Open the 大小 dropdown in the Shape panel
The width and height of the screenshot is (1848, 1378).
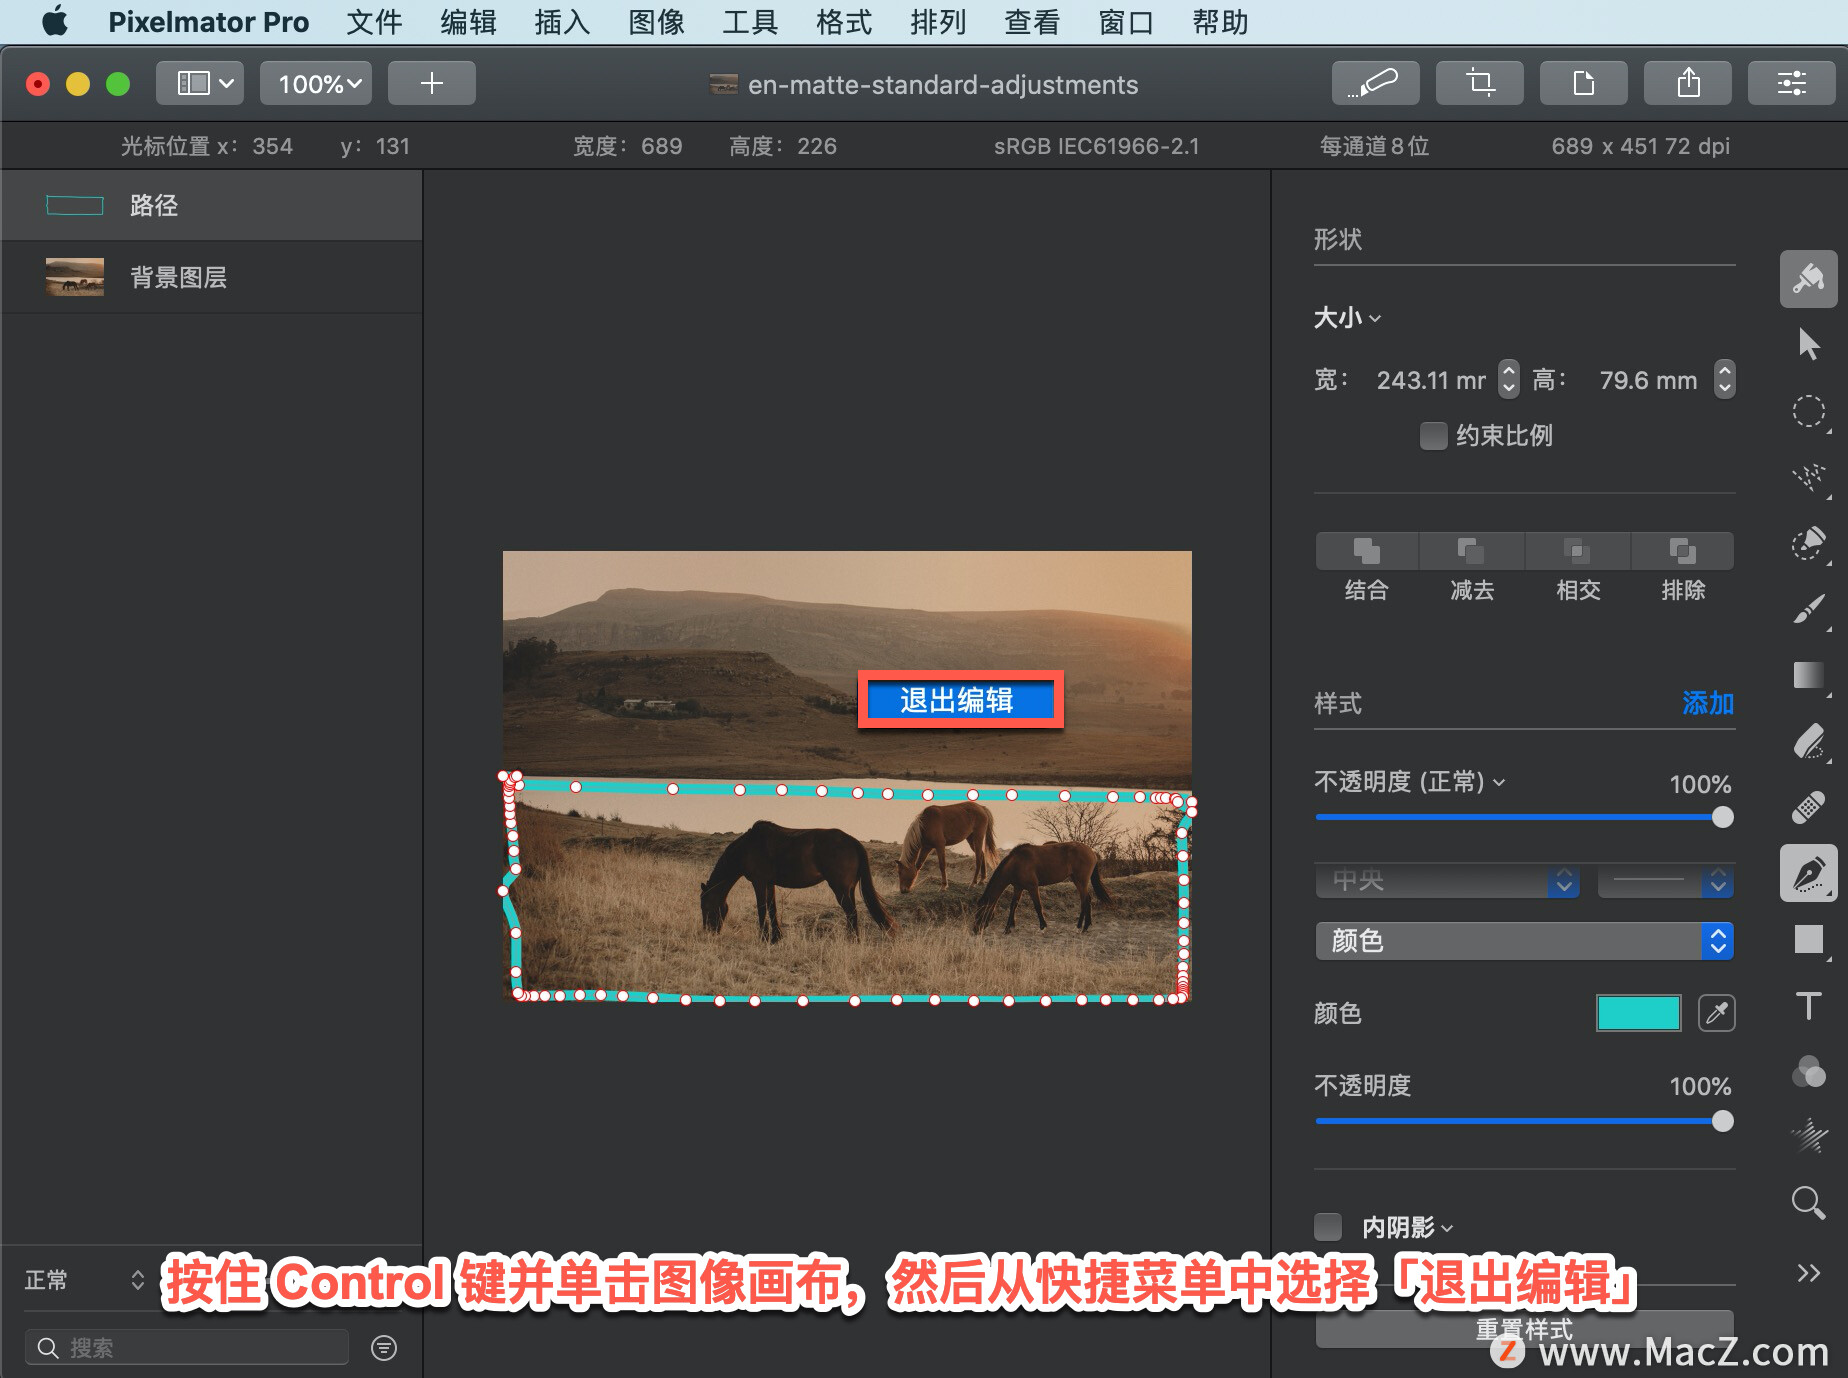coord(1347,317)
